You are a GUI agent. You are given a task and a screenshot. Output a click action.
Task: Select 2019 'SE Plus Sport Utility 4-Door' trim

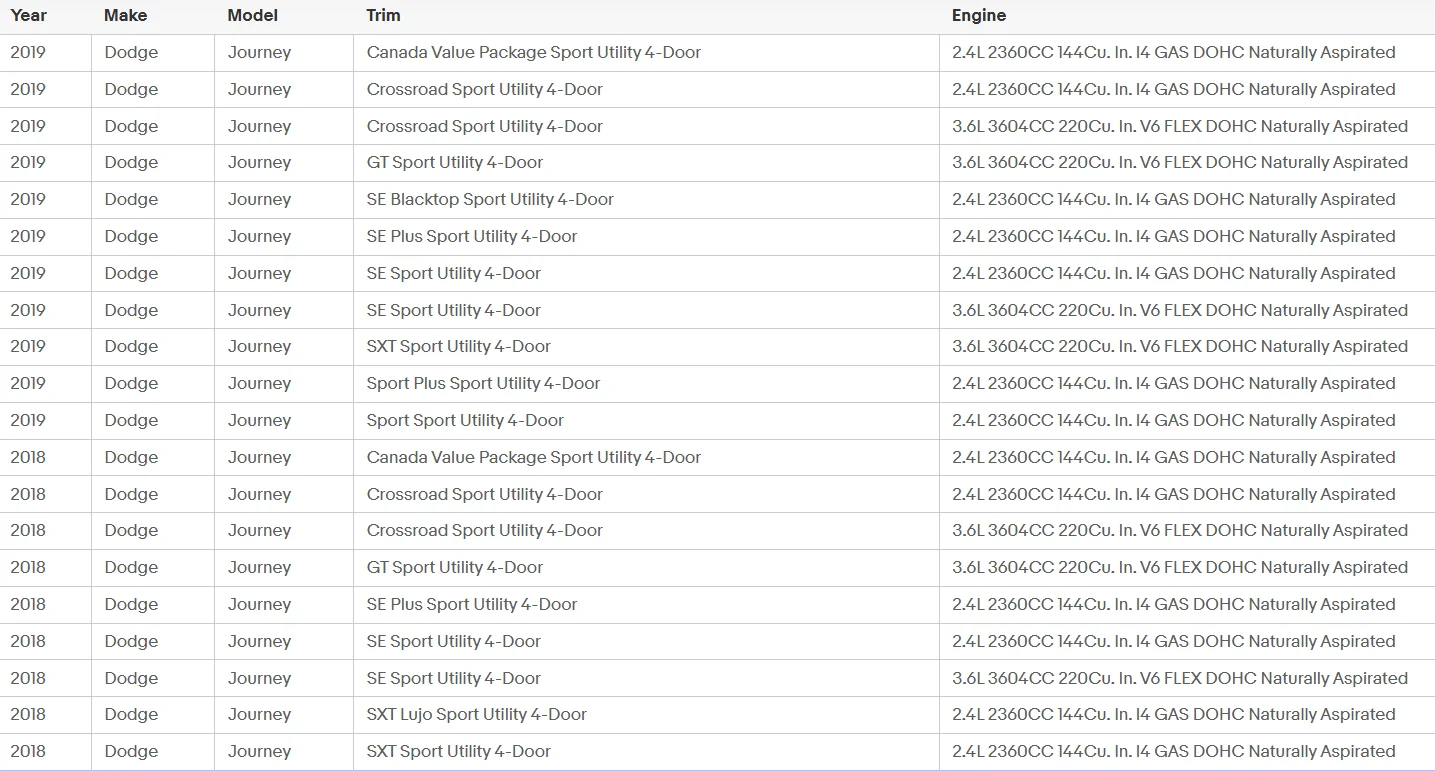pos(472,236)
